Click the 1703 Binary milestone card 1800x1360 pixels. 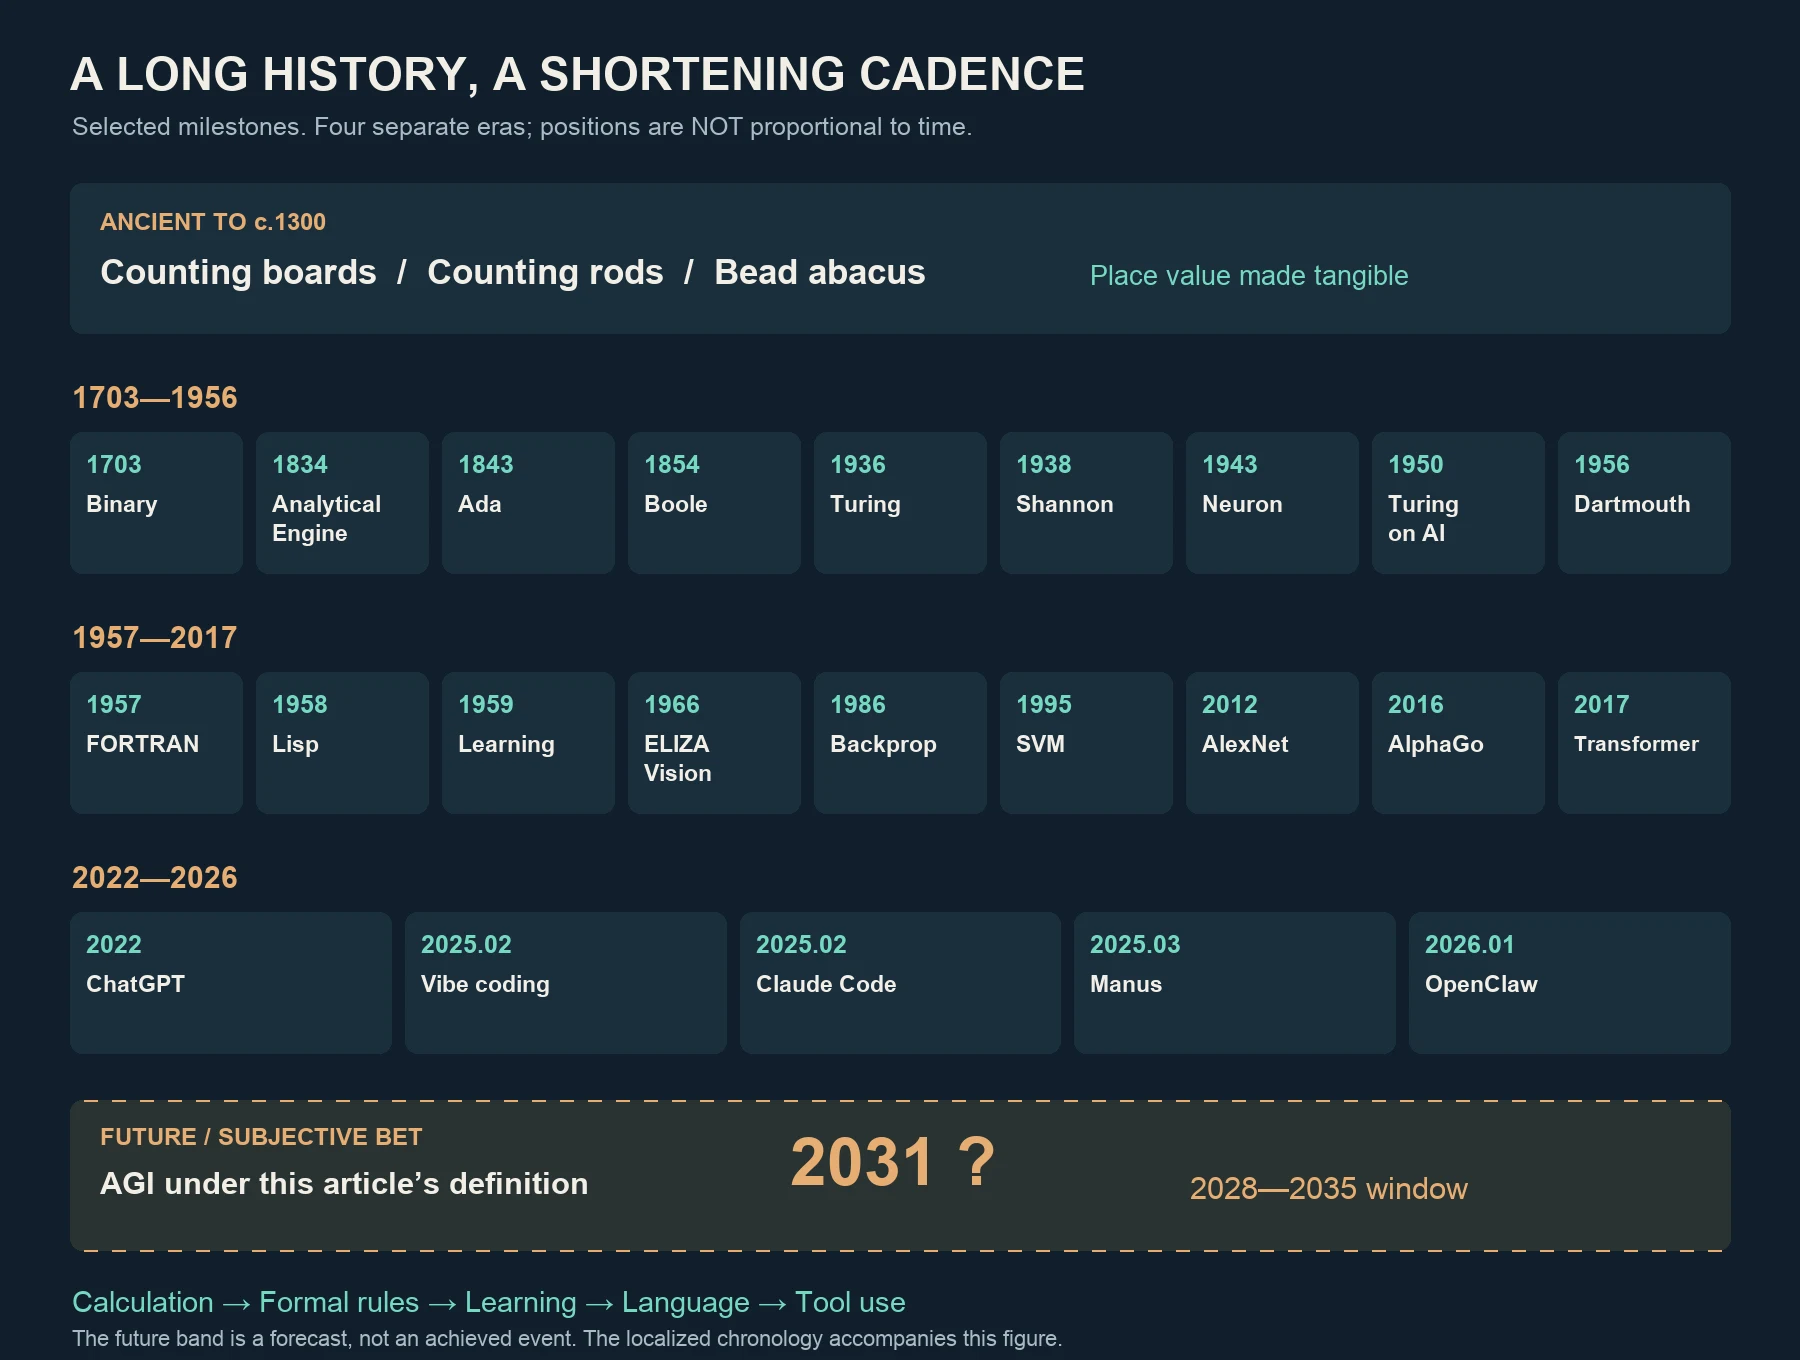(x=156, y=503)
